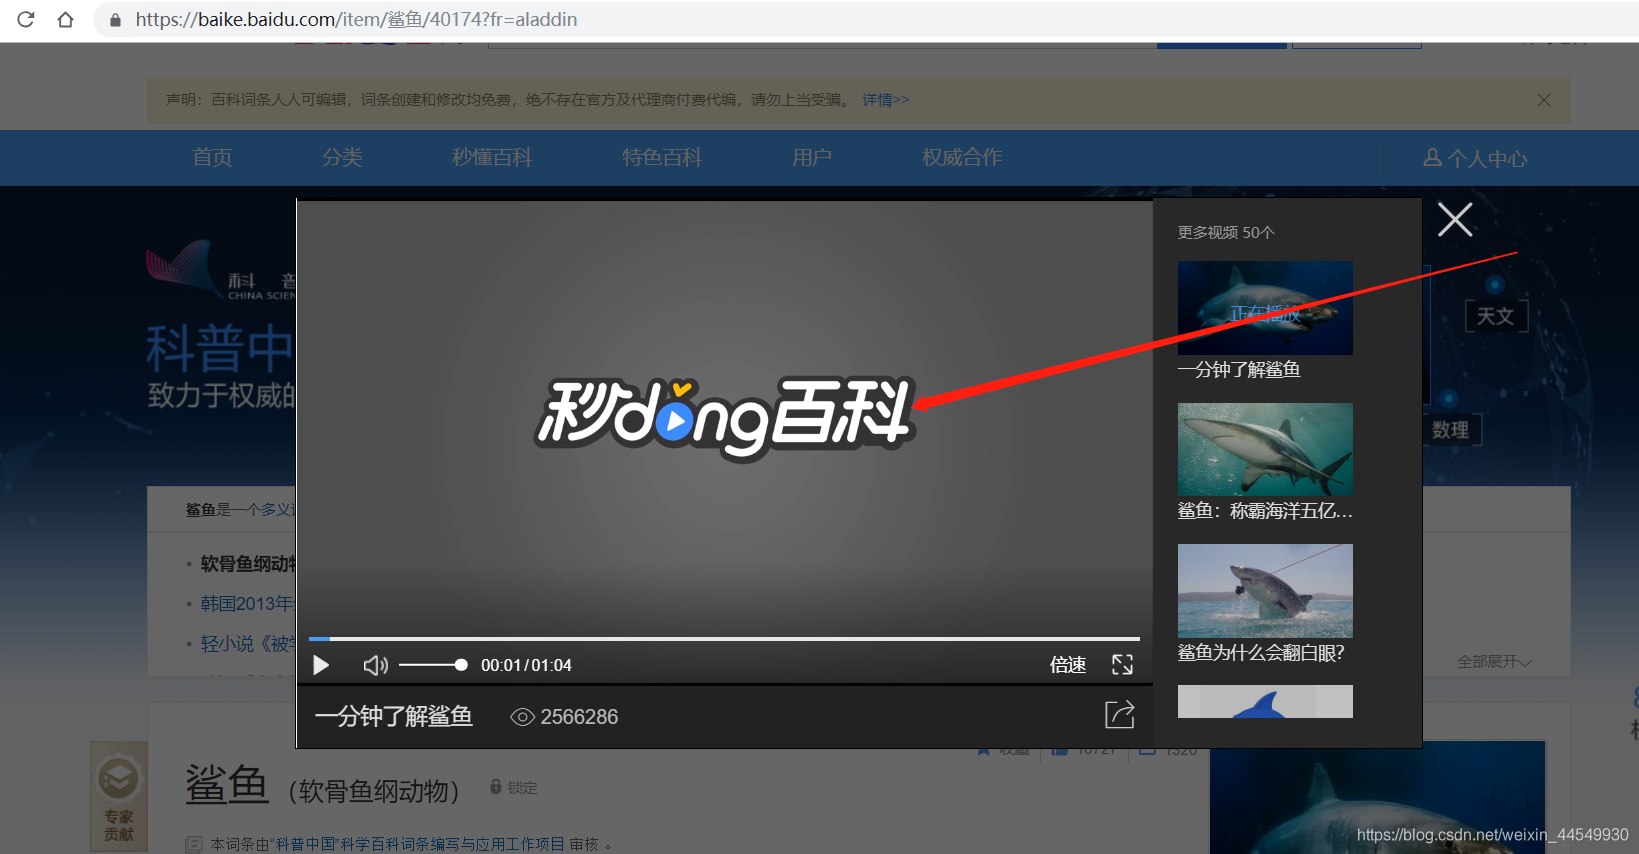The height and width of the screenshot is (854, 1639).
Task: Select the 天文 category tag
Action: pos(1496,316)
